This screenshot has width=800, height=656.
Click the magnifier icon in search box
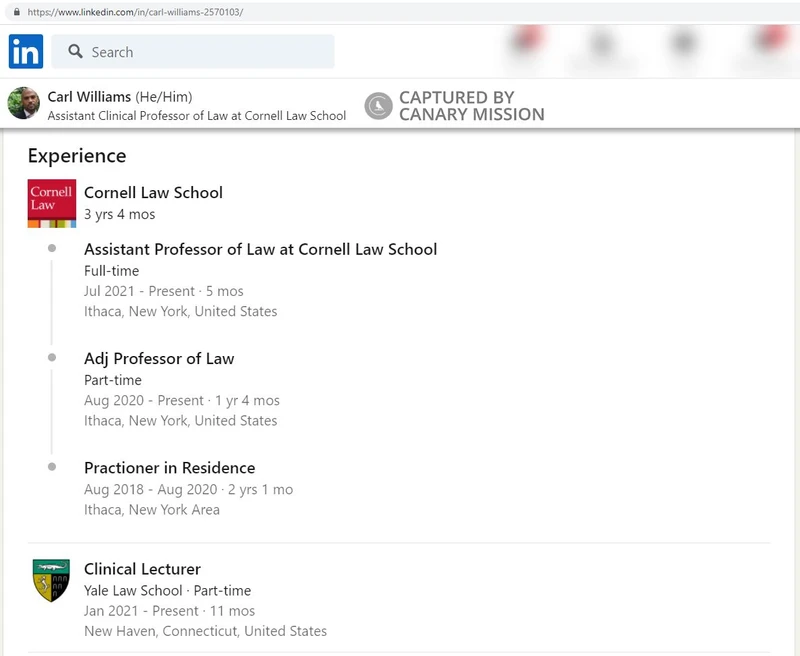pyautogui.click(x=76, y=52)
